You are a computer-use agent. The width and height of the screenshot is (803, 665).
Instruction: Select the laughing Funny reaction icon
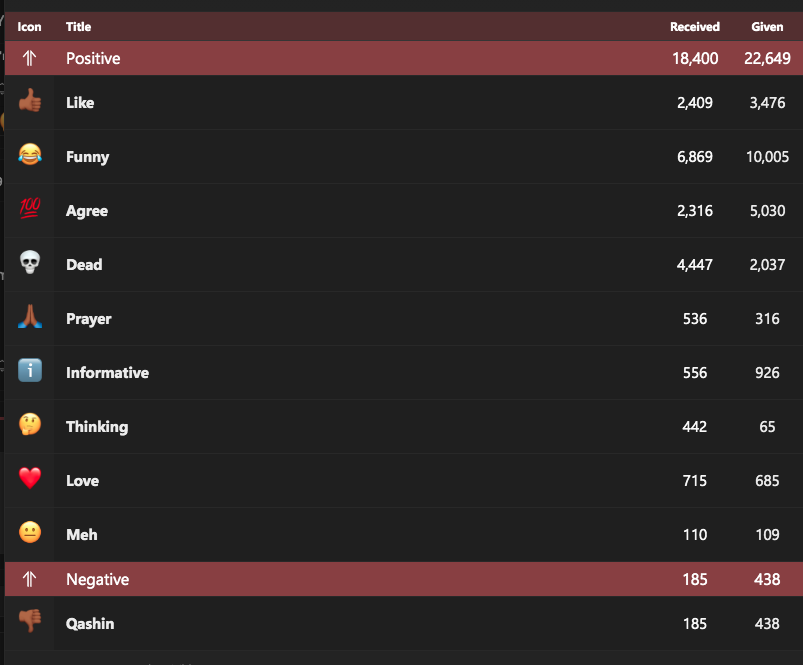coord(30,154)
